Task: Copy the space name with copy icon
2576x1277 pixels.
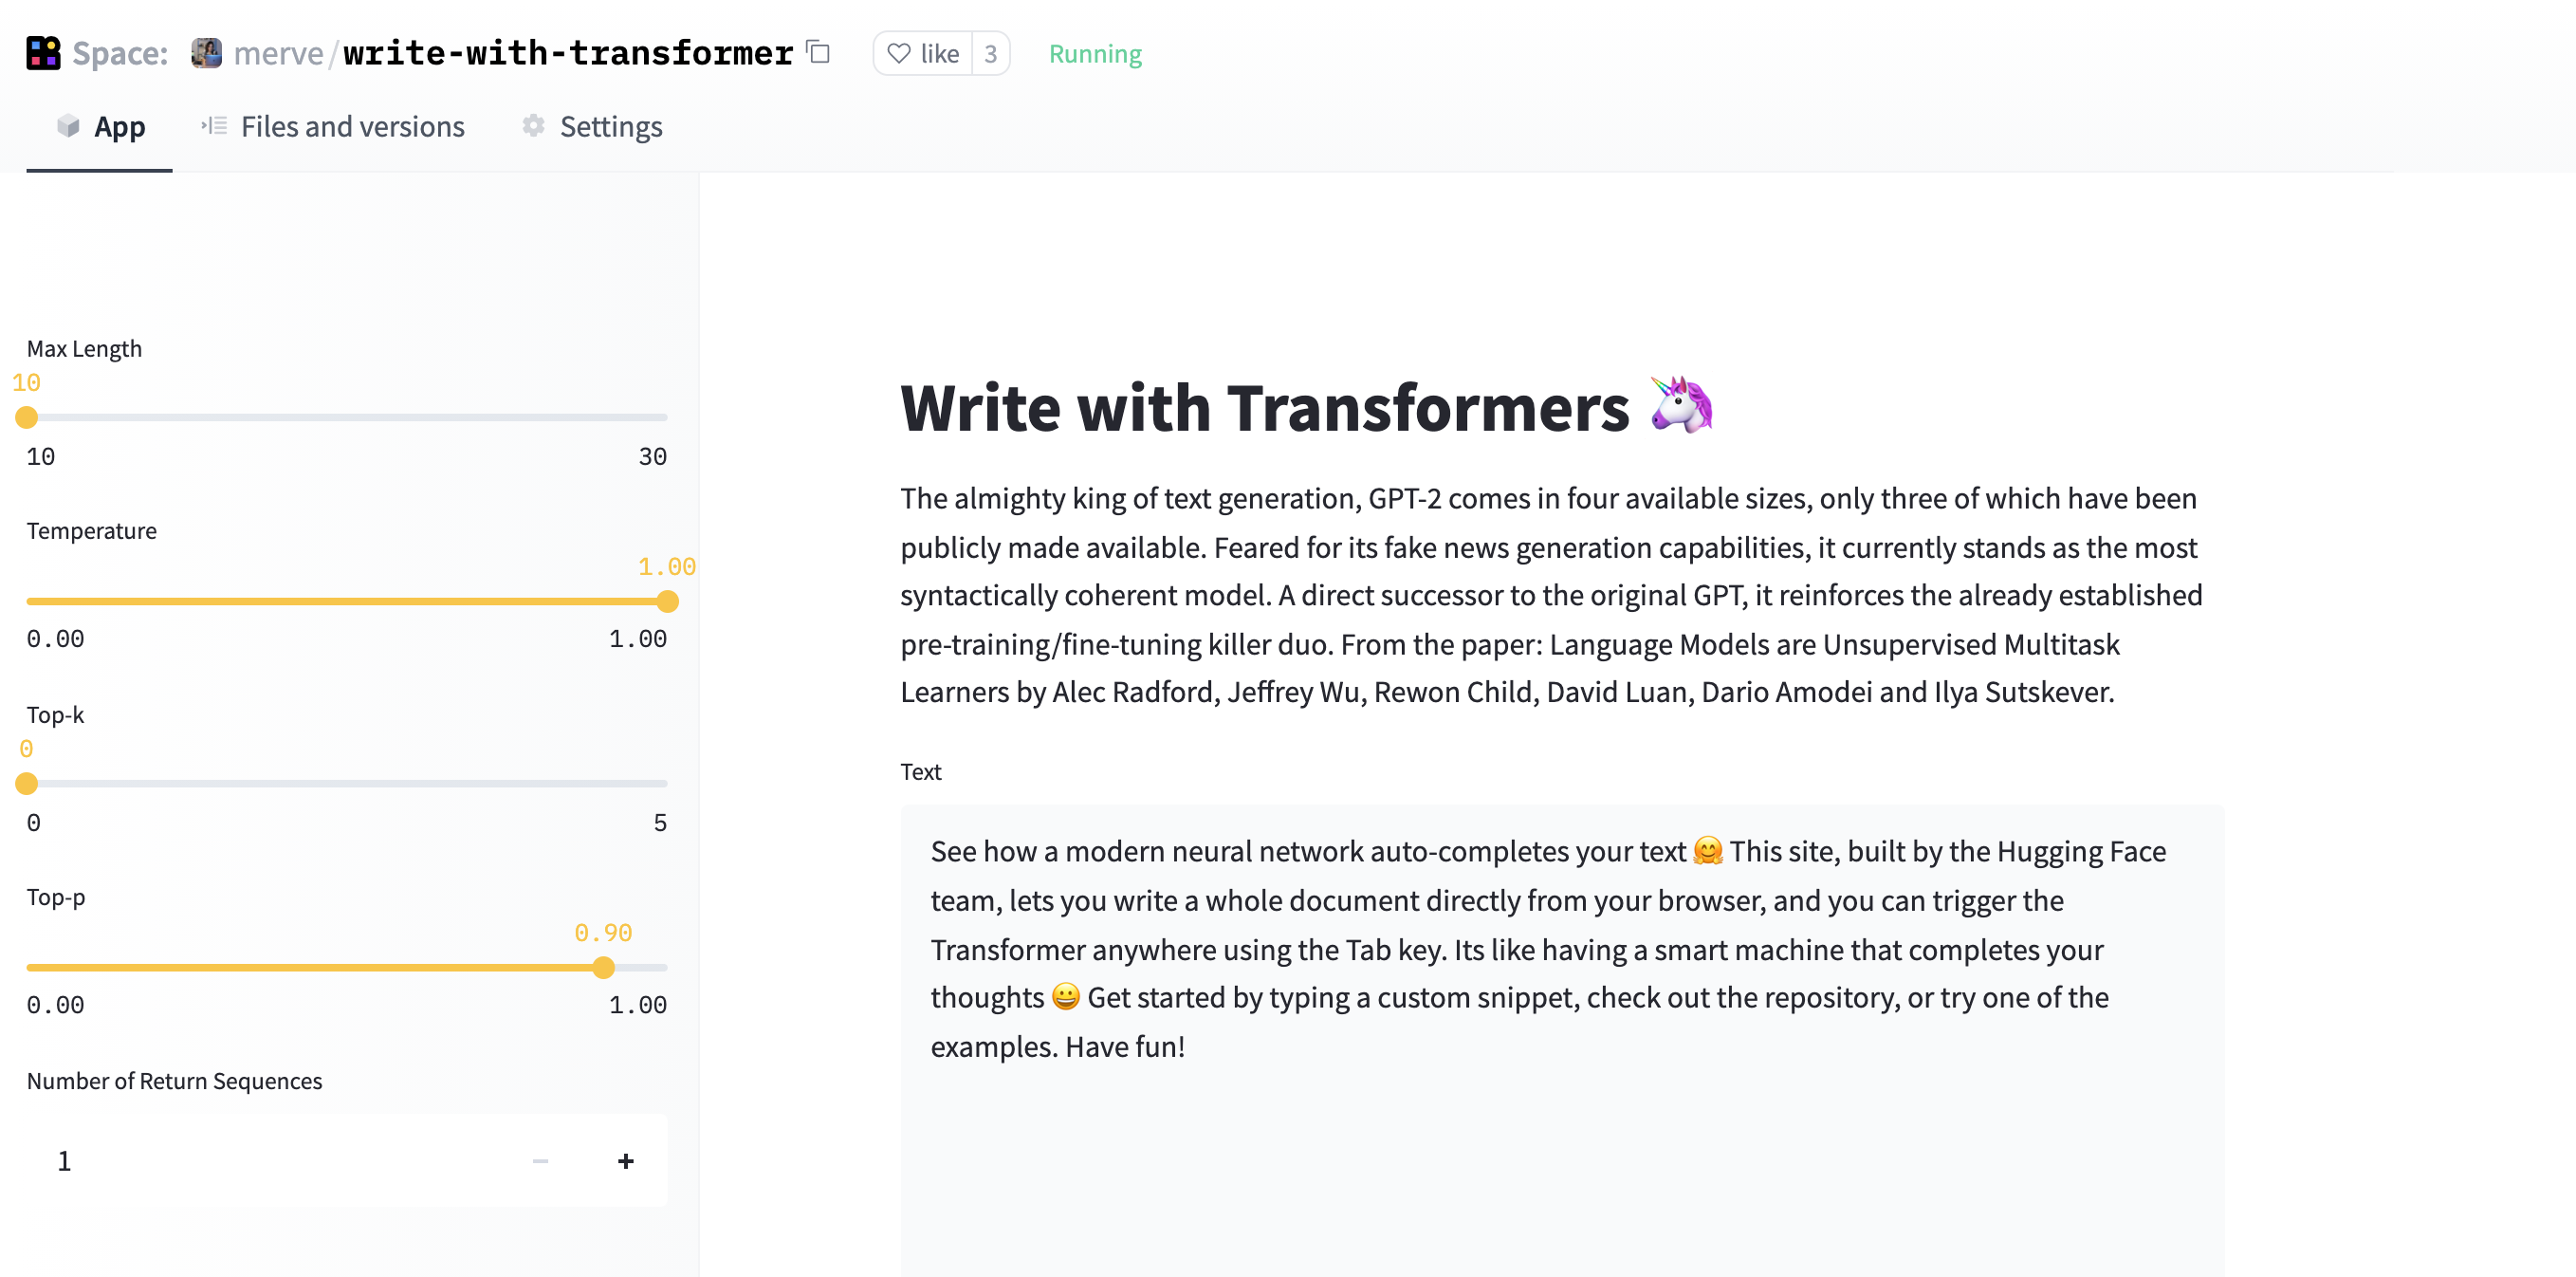Action: (x=818, y=52)
